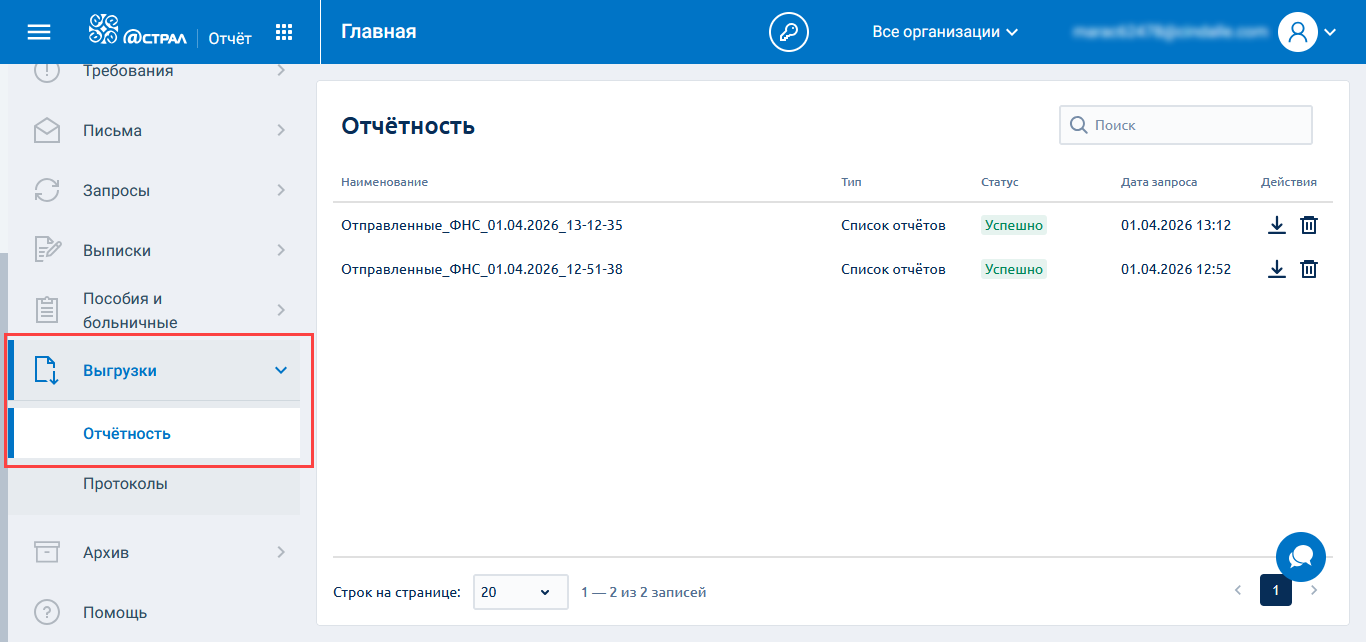The height and width of the screenshot is (642, 1366).
Task: Collapse the Выгрузки section
Action: tap(280, 371)
